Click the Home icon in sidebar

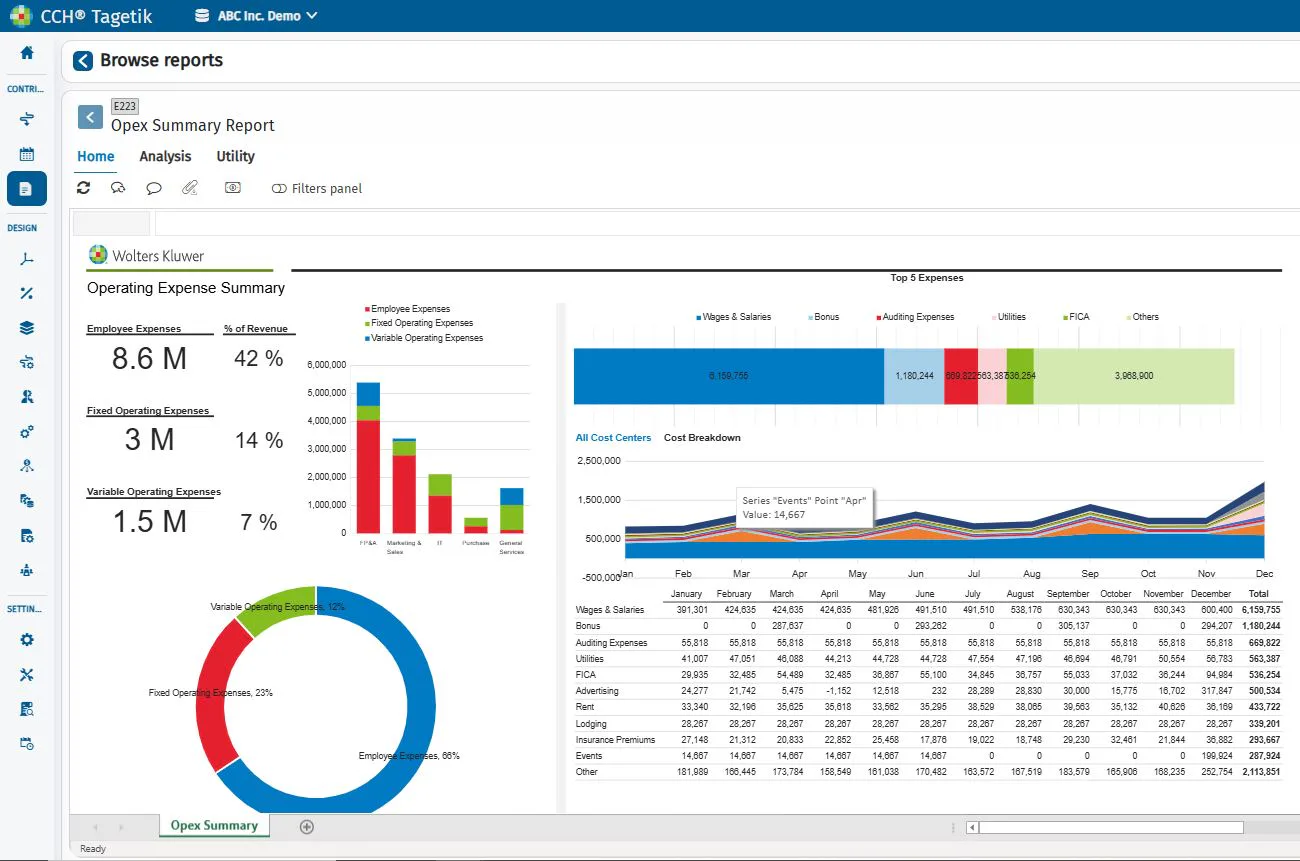[x=27, y=53]
